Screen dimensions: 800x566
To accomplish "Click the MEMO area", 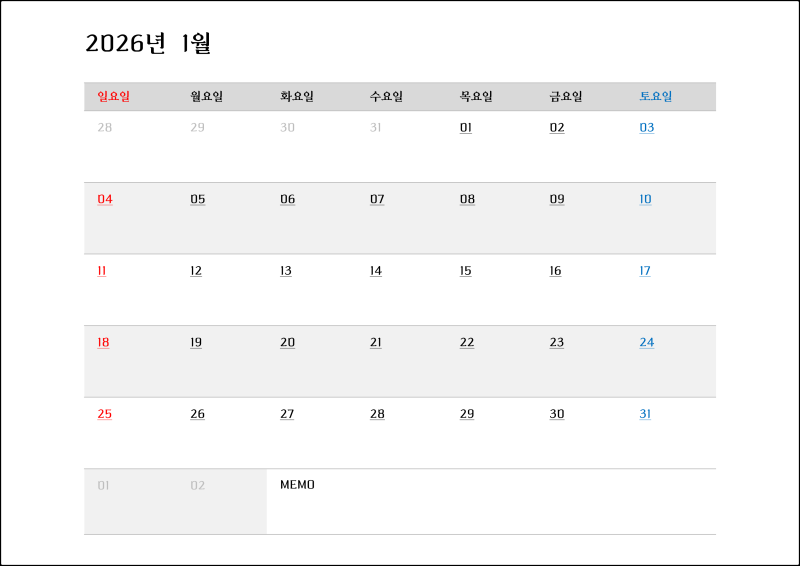I will point(491,502).
